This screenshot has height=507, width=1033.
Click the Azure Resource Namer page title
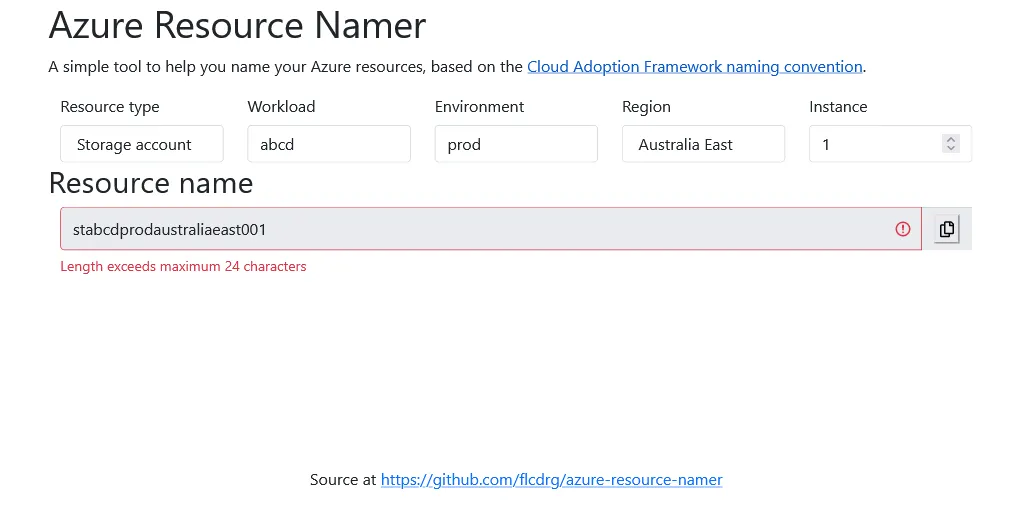237,25
